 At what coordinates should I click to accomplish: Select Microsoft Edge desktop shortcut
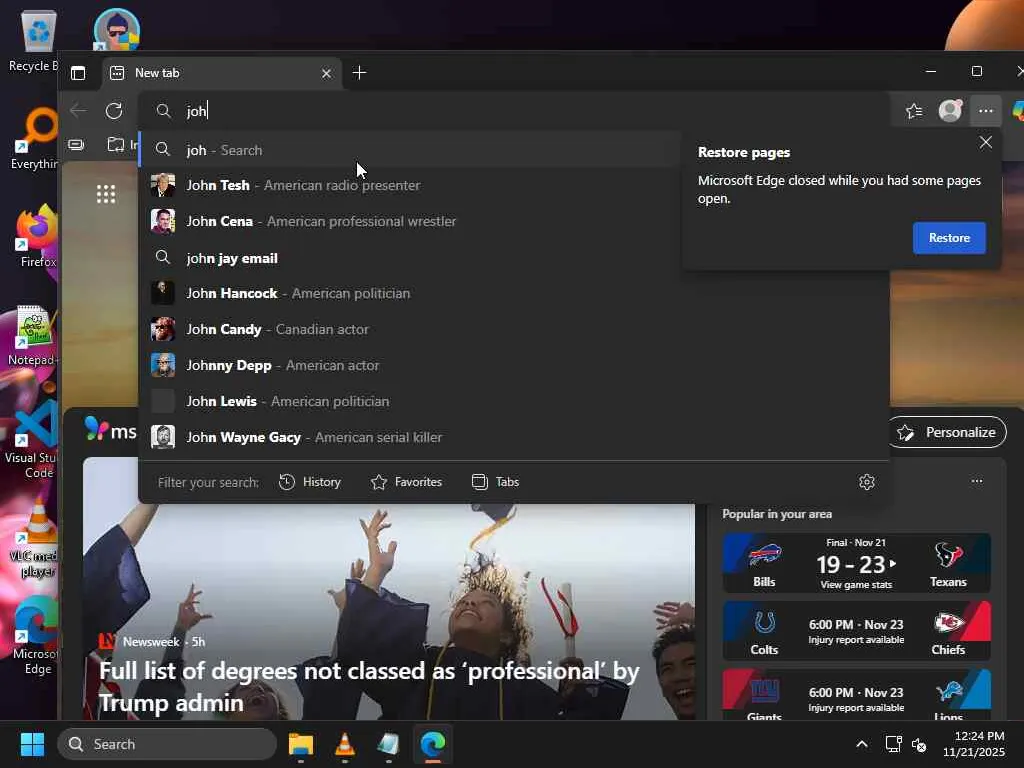[x=35, y=636]
